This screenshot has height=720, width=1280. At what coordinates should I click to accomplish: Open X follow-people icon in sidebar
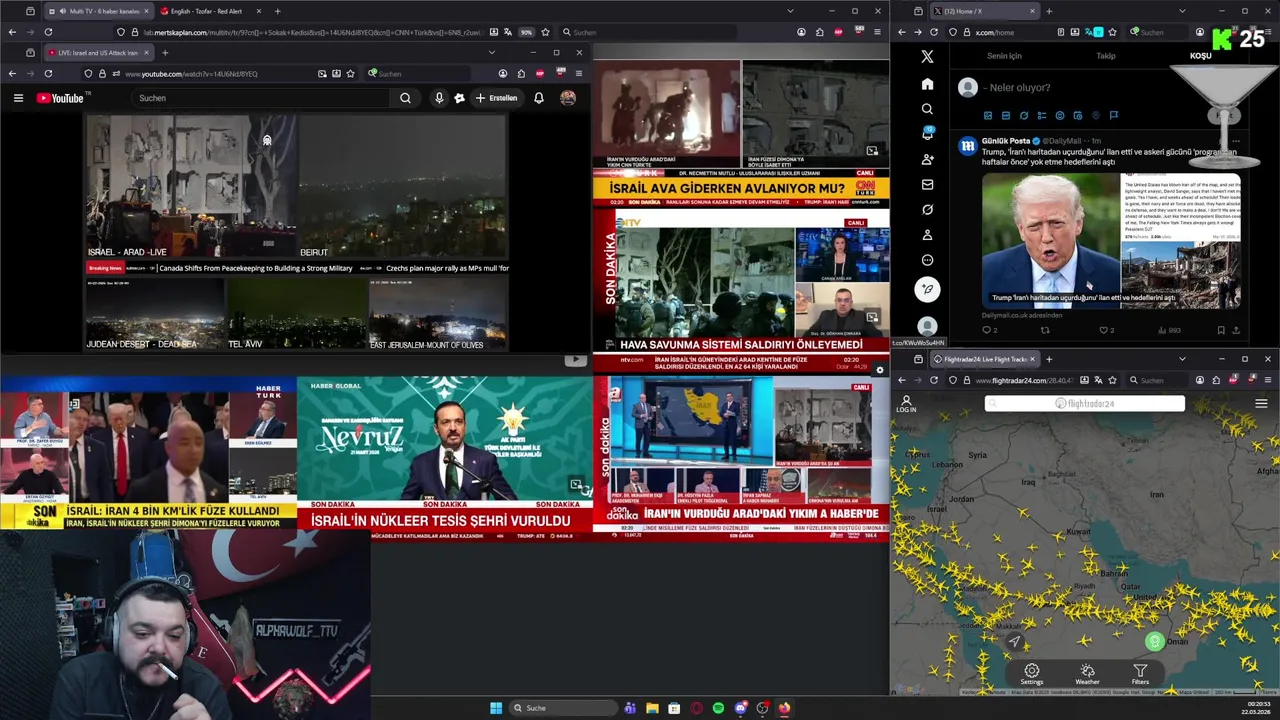[x=927, y=159]
